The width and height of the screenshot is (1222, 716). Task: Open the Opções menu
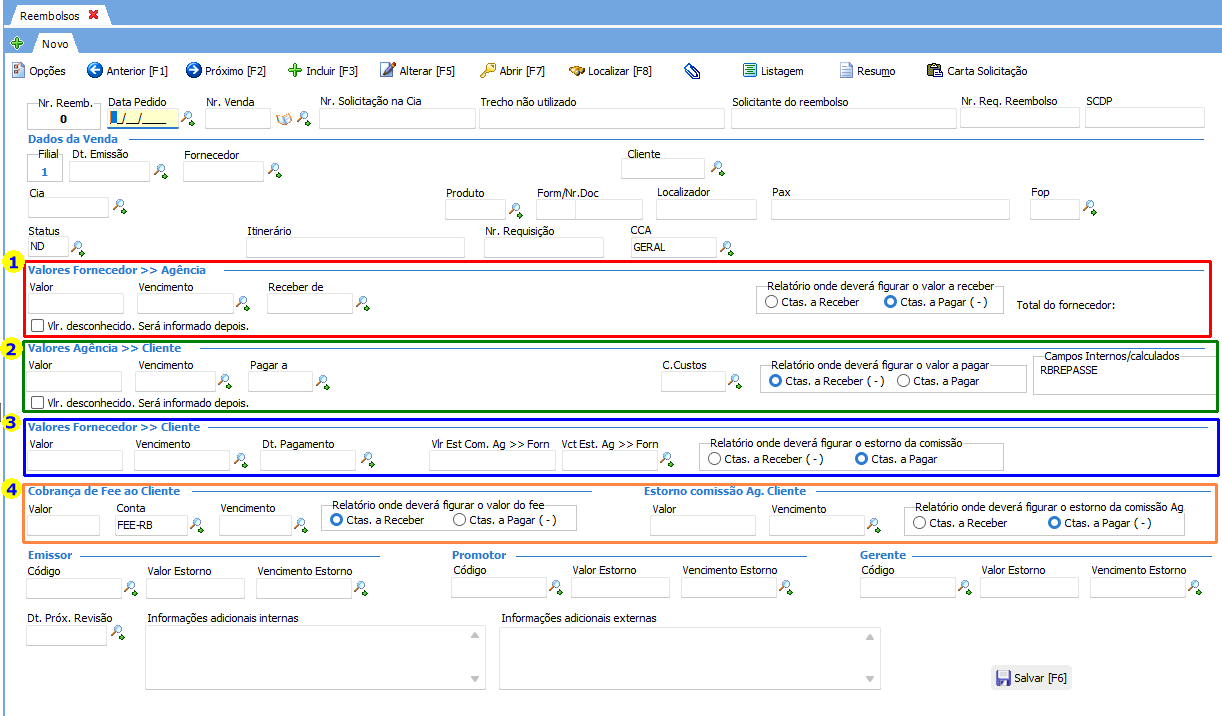(x=39, y=71)
